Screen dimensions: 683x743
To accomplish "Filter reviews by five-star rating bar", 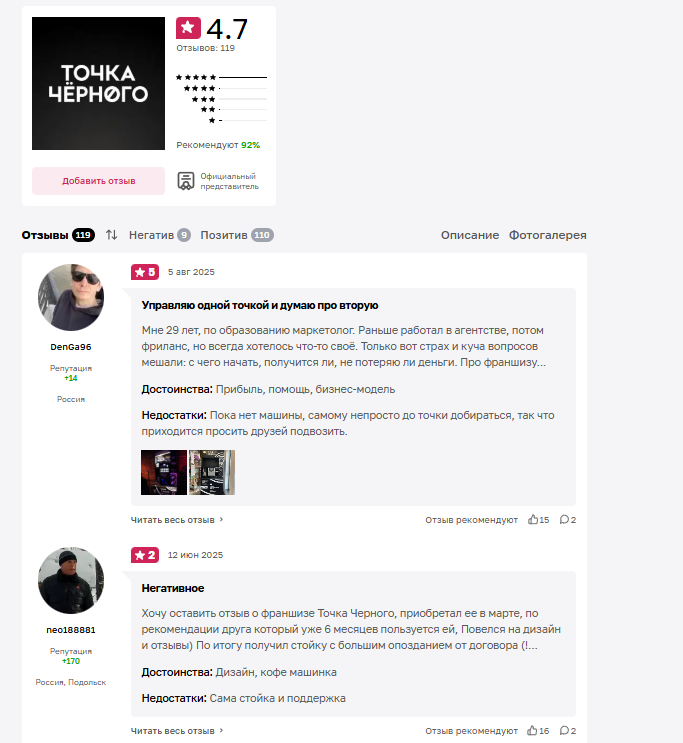I will 221,77.
